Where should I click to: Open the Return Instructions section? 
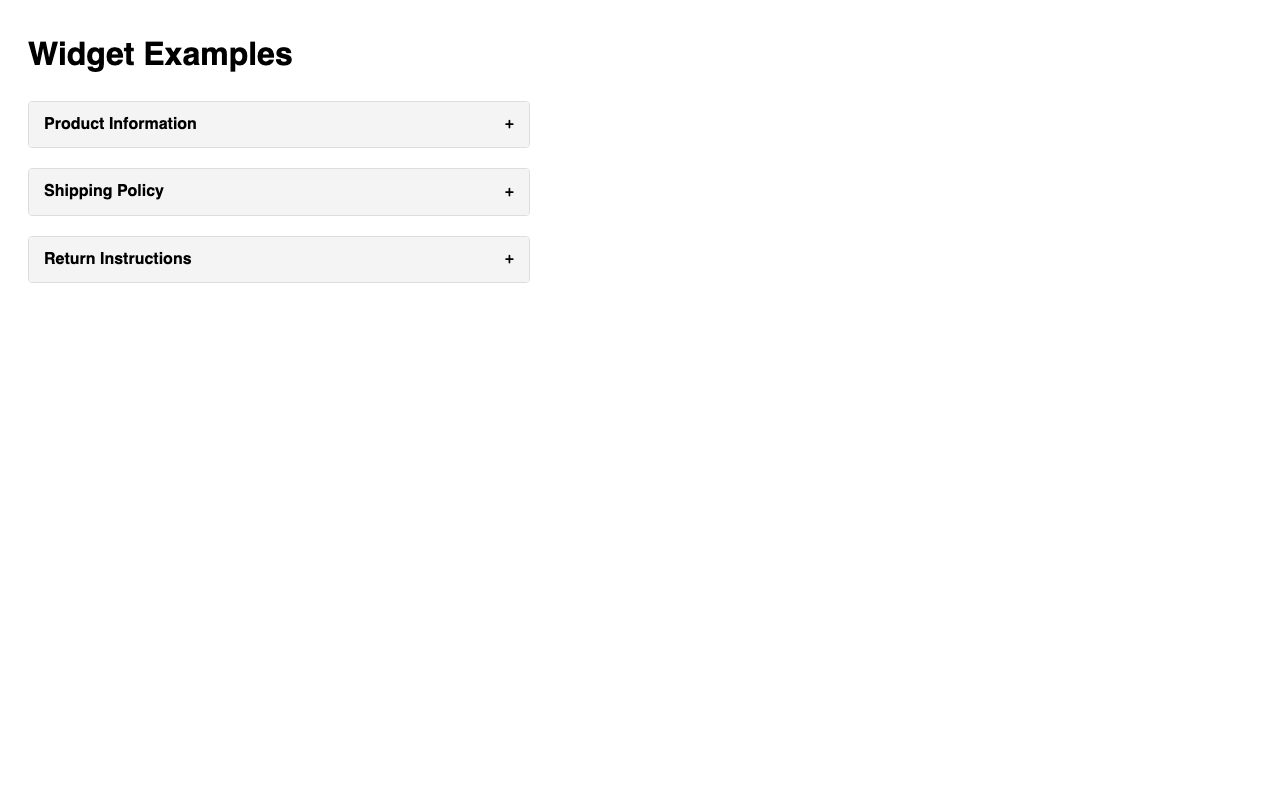(278, 260)
